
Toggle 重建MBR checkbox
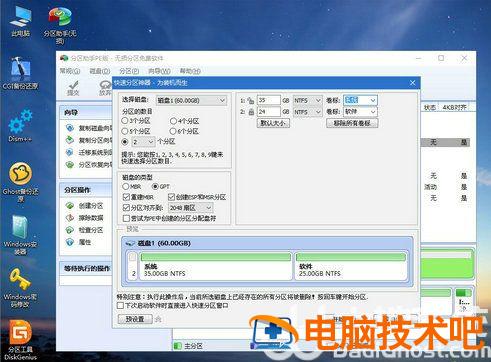pyautogui.click(x=126, y=197)
